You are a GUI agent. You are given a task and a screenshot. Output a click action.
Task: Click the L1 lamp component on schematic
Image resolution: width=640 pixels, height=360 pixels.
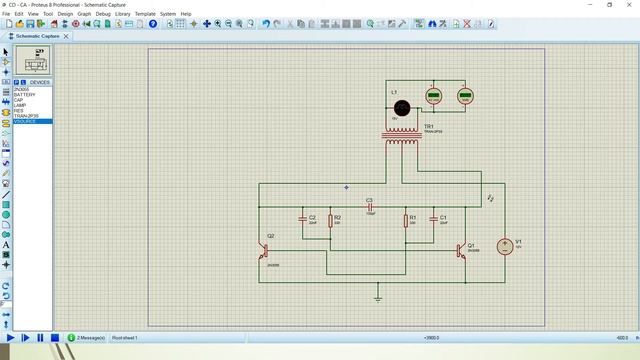(x=402, y=108)
